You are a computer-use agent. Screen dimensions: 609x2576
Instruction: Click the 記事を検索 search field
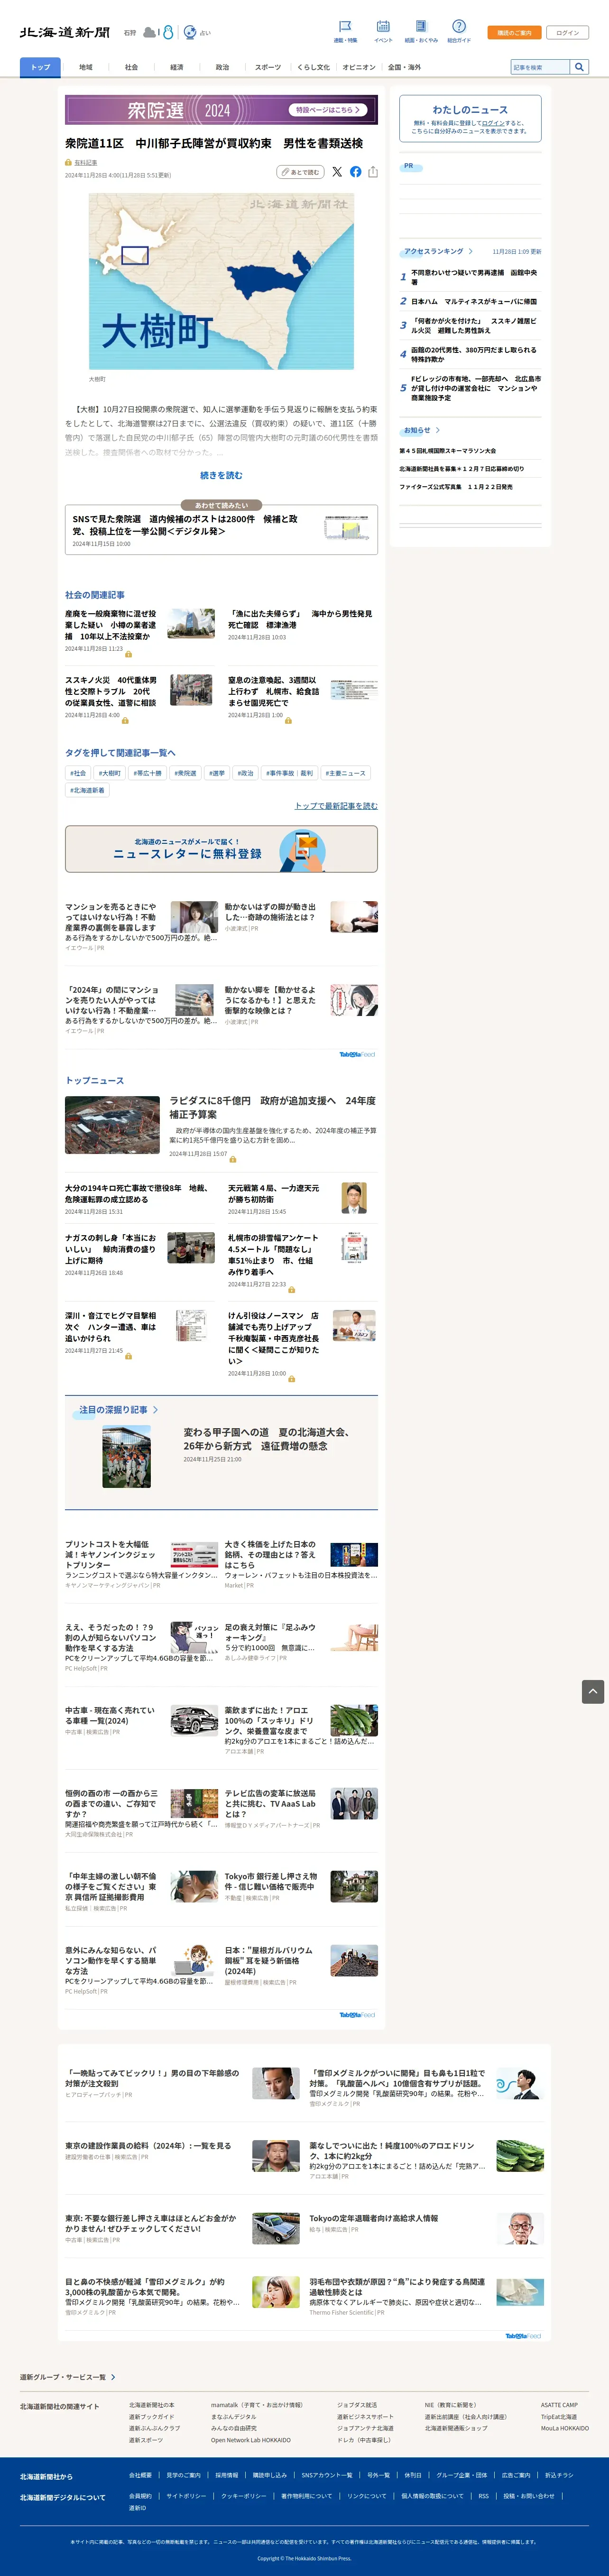tap(540, 67)
